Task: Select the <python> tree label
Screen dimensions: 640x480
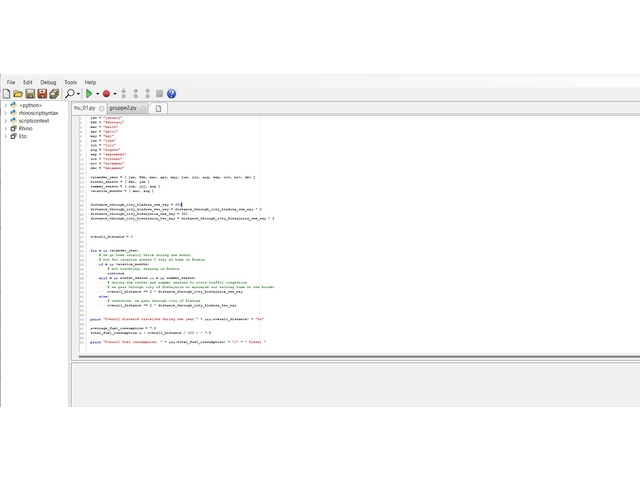Action: pos(31,105)
